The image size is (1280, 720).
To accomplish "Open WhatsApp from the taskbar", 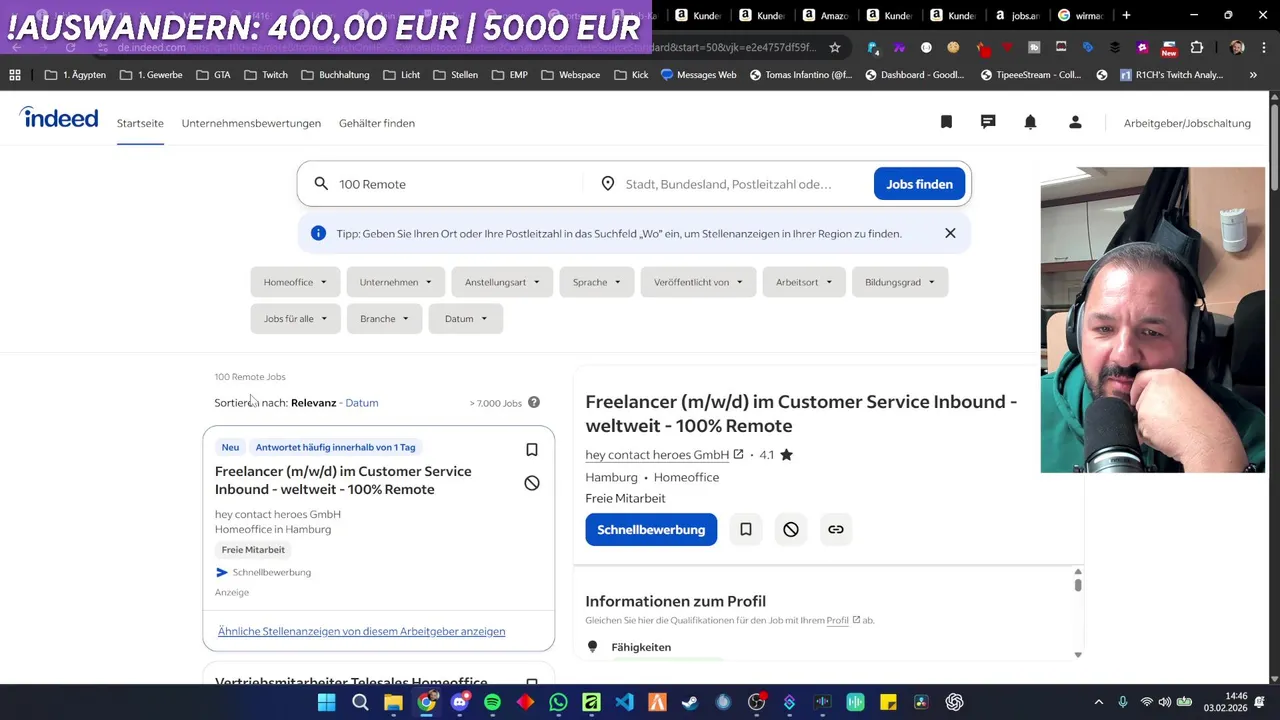I will point(558,702).
